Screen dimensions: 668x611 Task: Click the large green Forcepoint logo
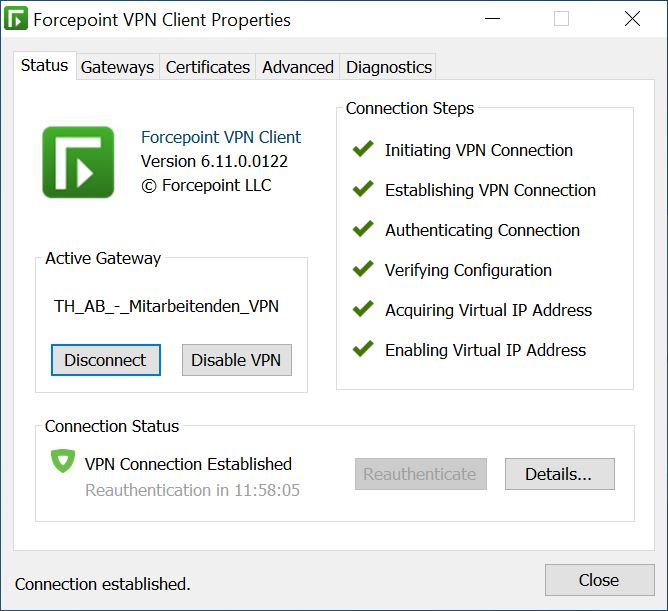(78, 162)
